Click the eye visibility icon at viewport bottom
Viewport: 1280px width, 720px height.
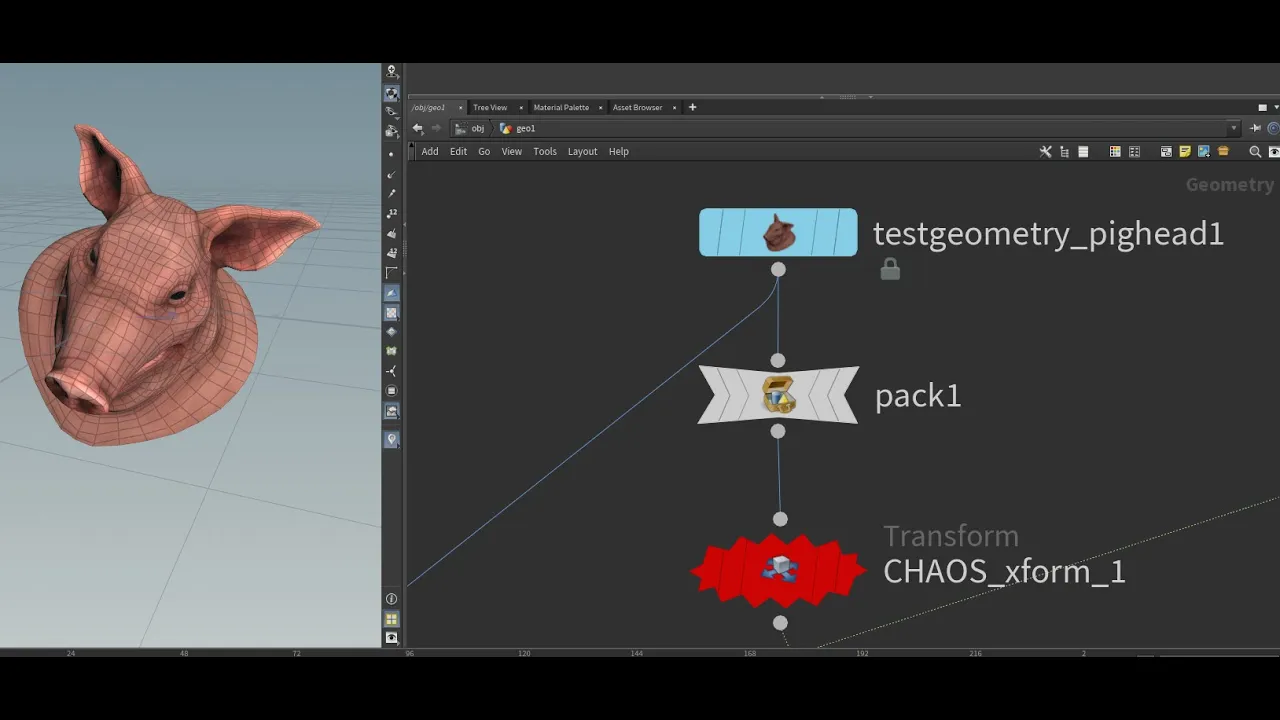(392, 637)
